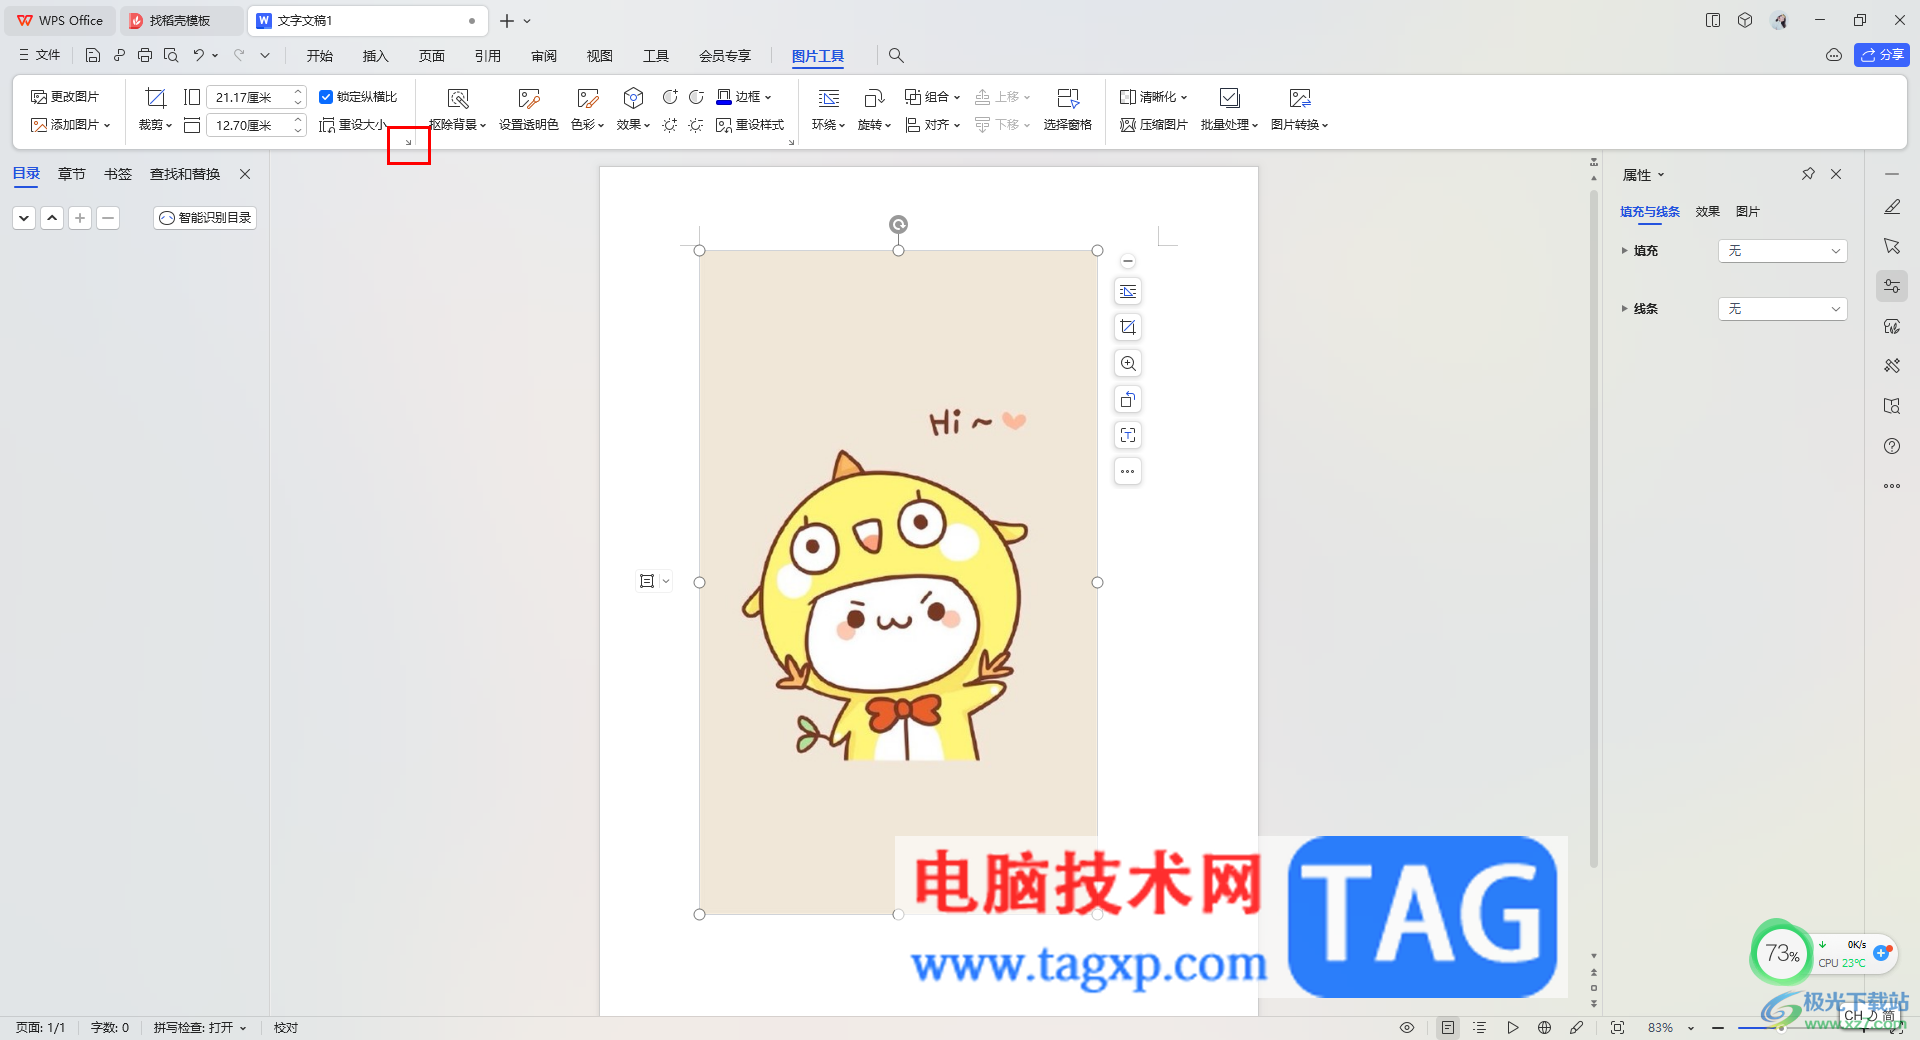The width and height of the screenshot is (1920, 1040).
Task: Toggle the settings sliders icon in right sidebar
Action: 1892,286
